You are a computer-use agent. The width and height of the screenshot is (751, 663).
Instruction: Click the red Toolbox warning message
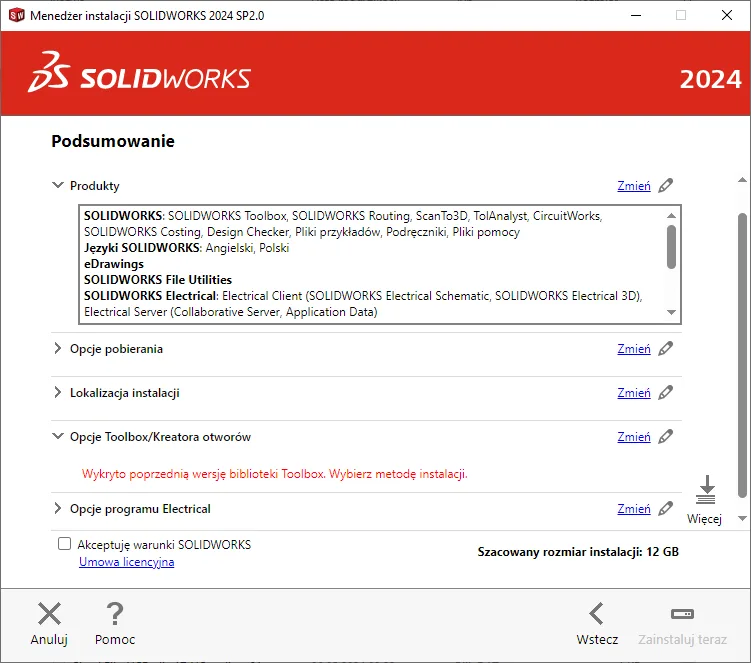274,474
